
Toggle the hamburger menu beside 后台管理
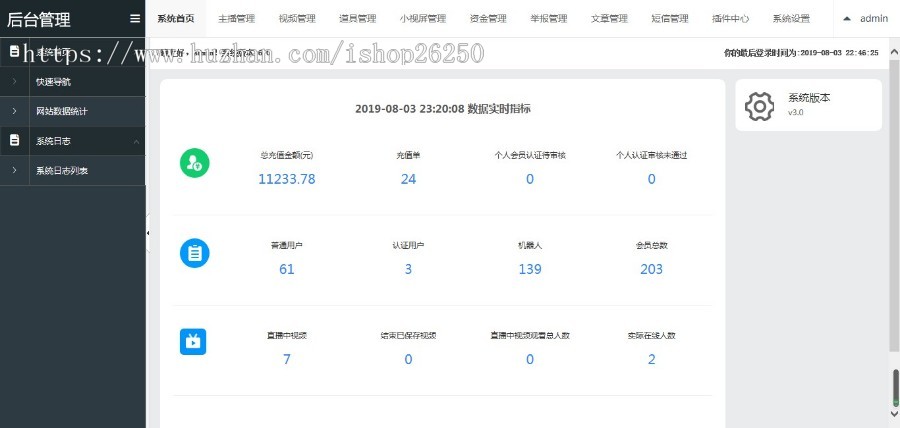135,18
